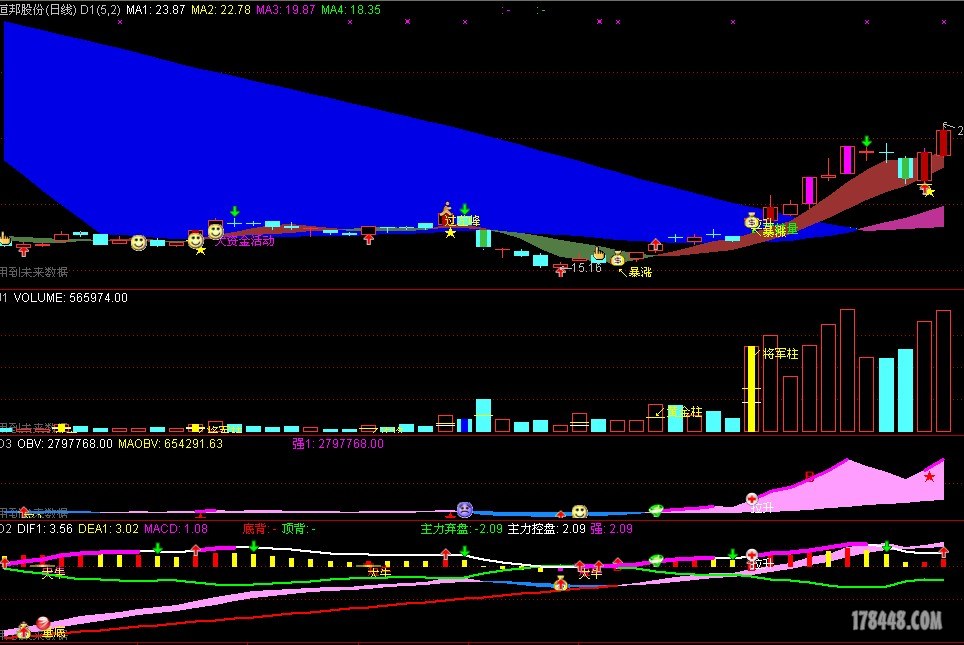Screen dimensions: 964x645
Task: Click the 大资金活动 annotation text
Action: pos(244,241)
